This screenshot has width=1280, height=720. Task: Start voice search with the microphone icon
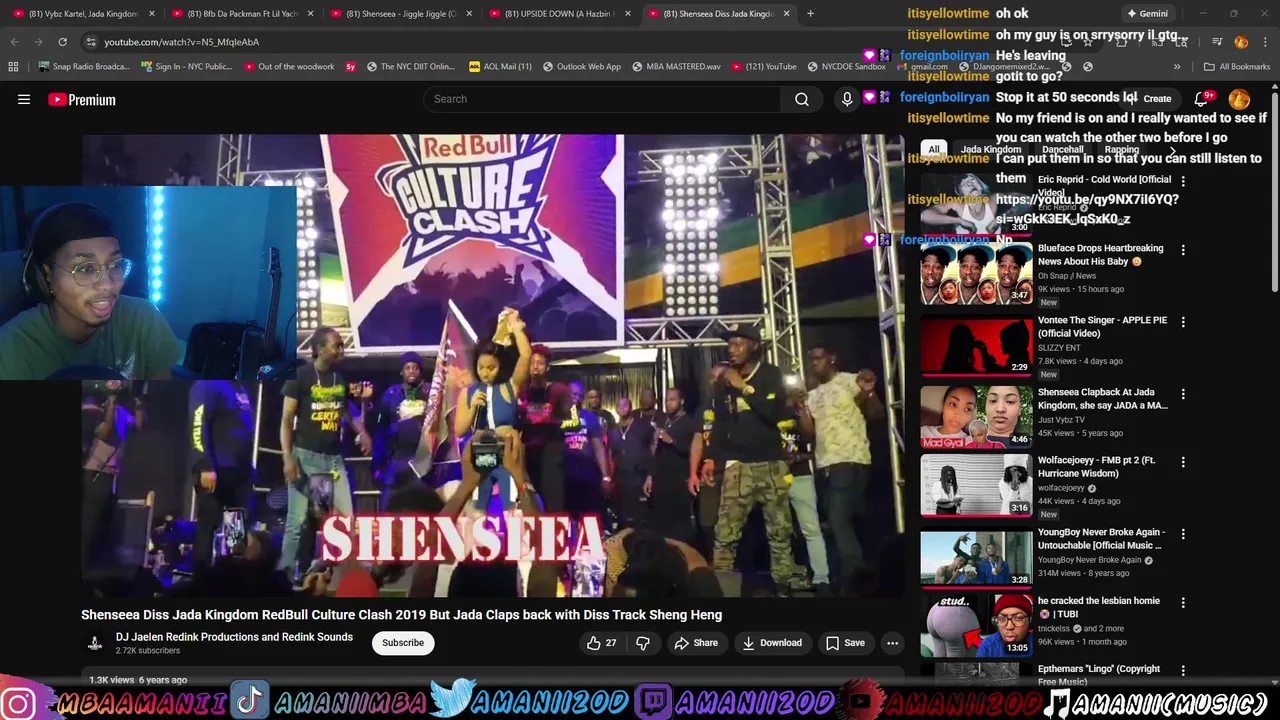847,99
